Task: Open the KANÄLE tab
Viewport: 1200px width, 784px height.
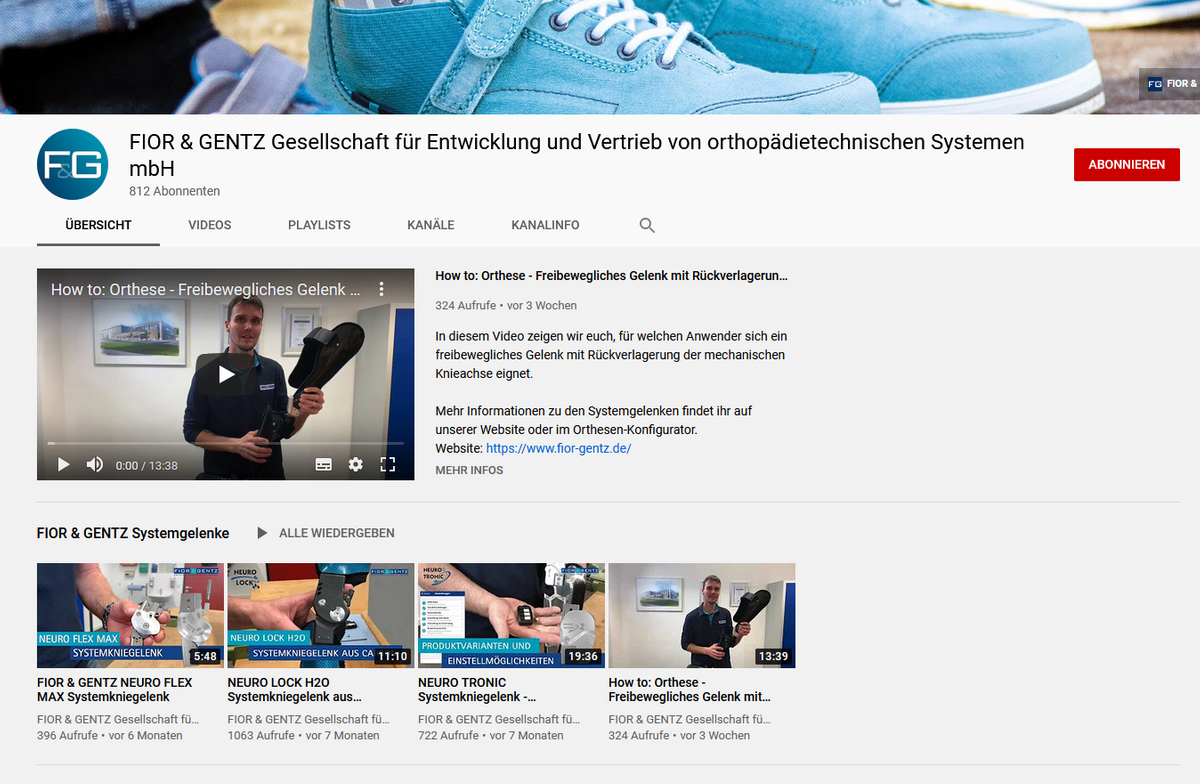Action: pyautogui.click(x=431, y=225)
